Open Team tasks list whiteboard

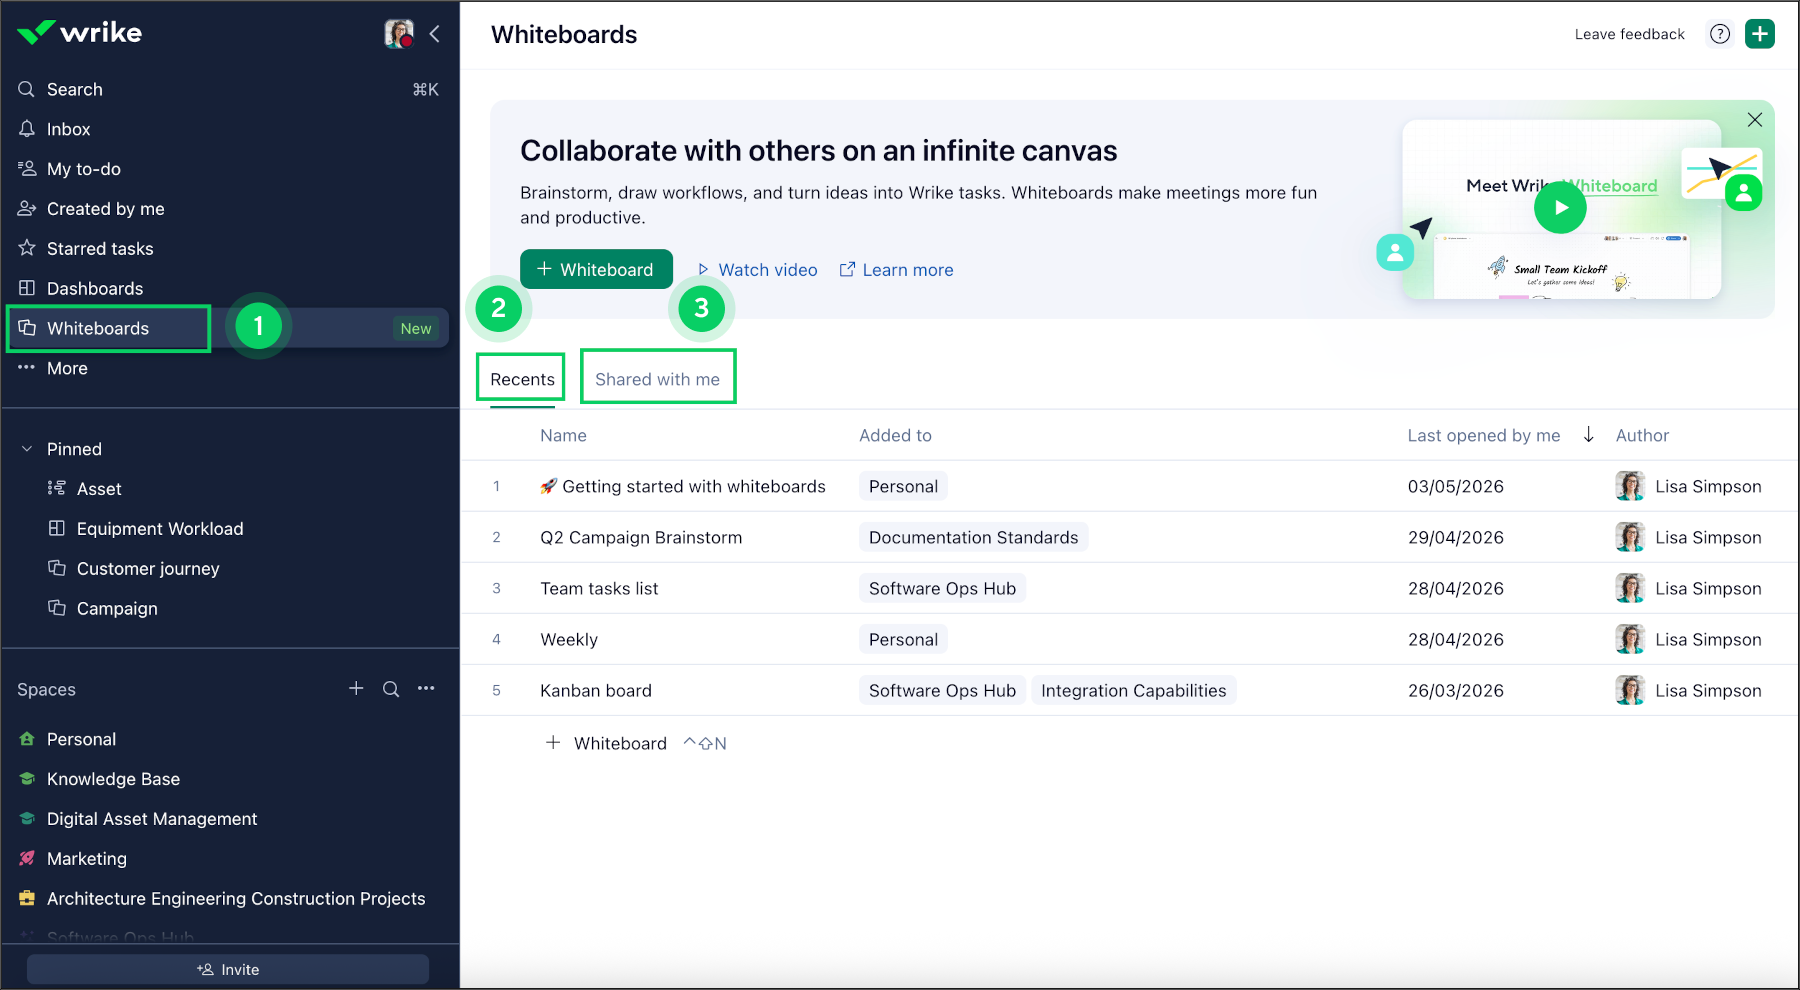(x=599, y=588)
